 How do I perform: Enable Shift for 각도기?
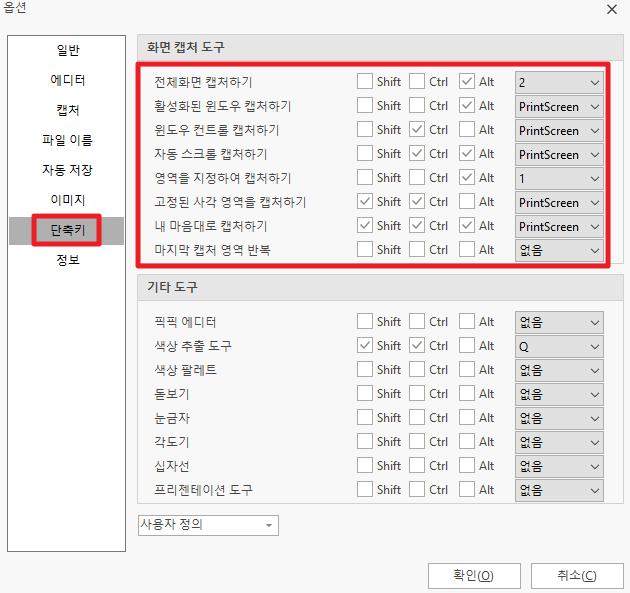coord(365,442)
